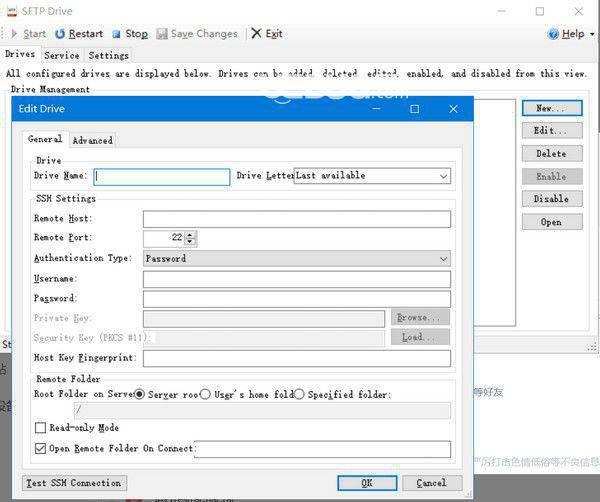
Task: Click the SFTP Drive app icon in title bar
Action: (x=12, y=11)
